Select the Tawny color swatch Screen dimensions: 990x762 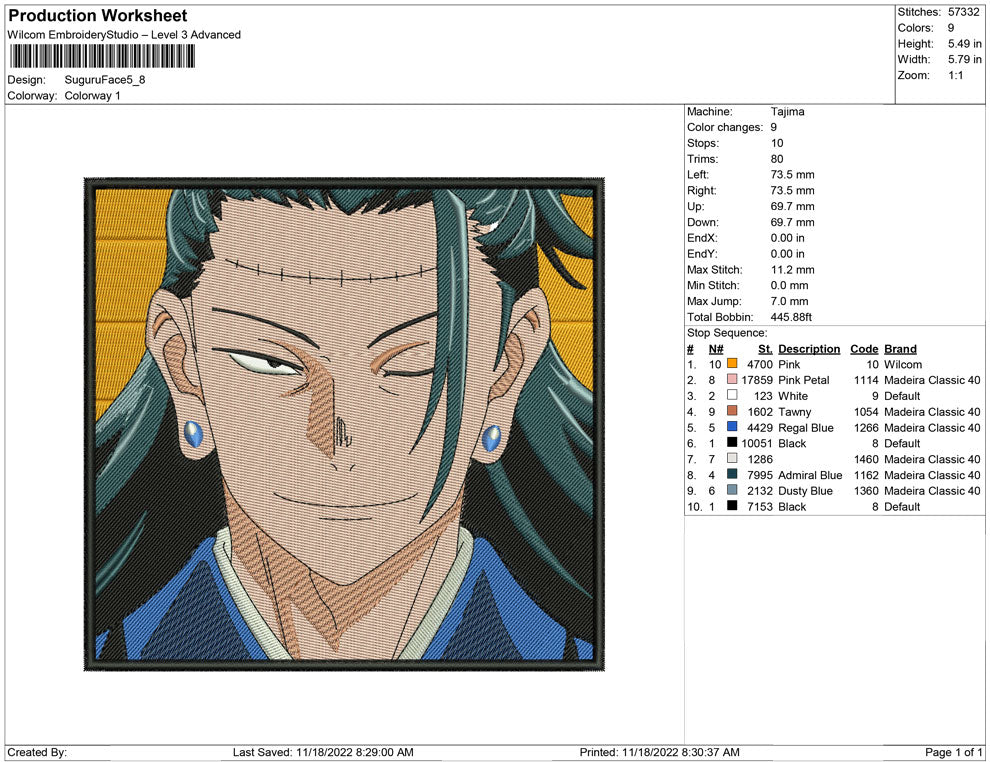tap(732, 411)
